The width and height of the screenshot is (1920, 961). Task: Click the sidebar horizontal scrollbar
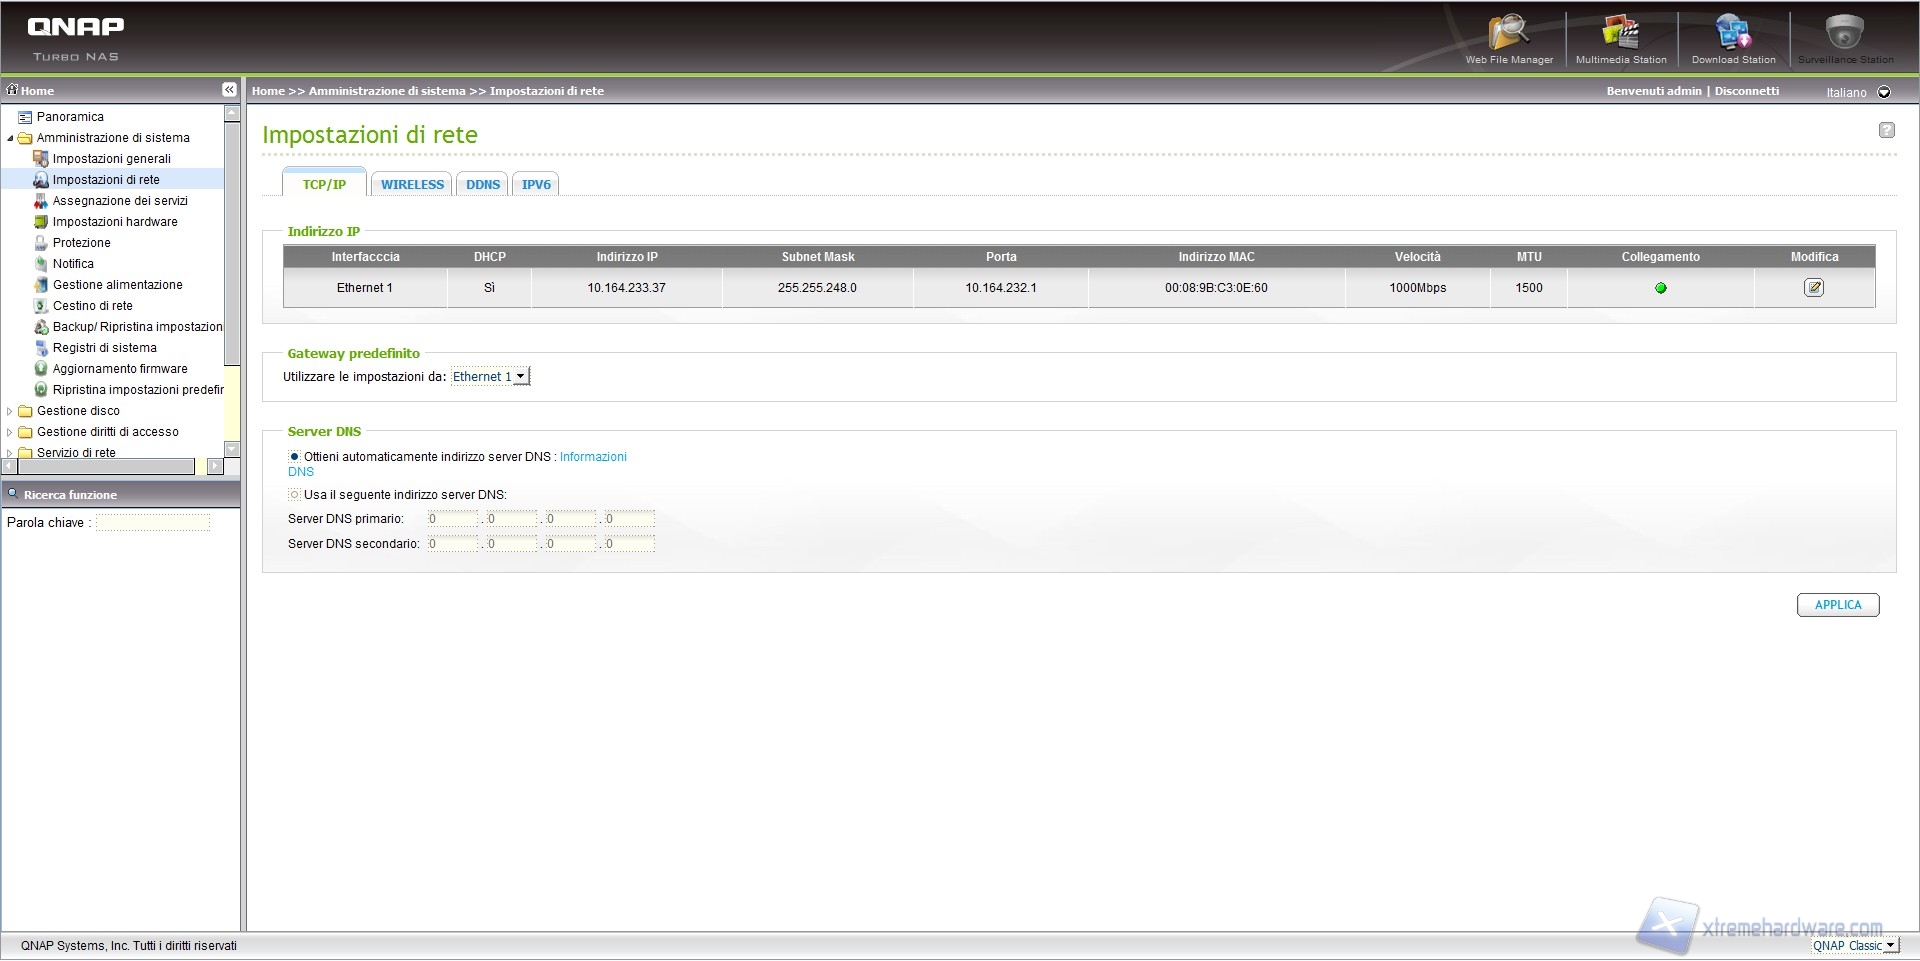(x=100, y=467)
